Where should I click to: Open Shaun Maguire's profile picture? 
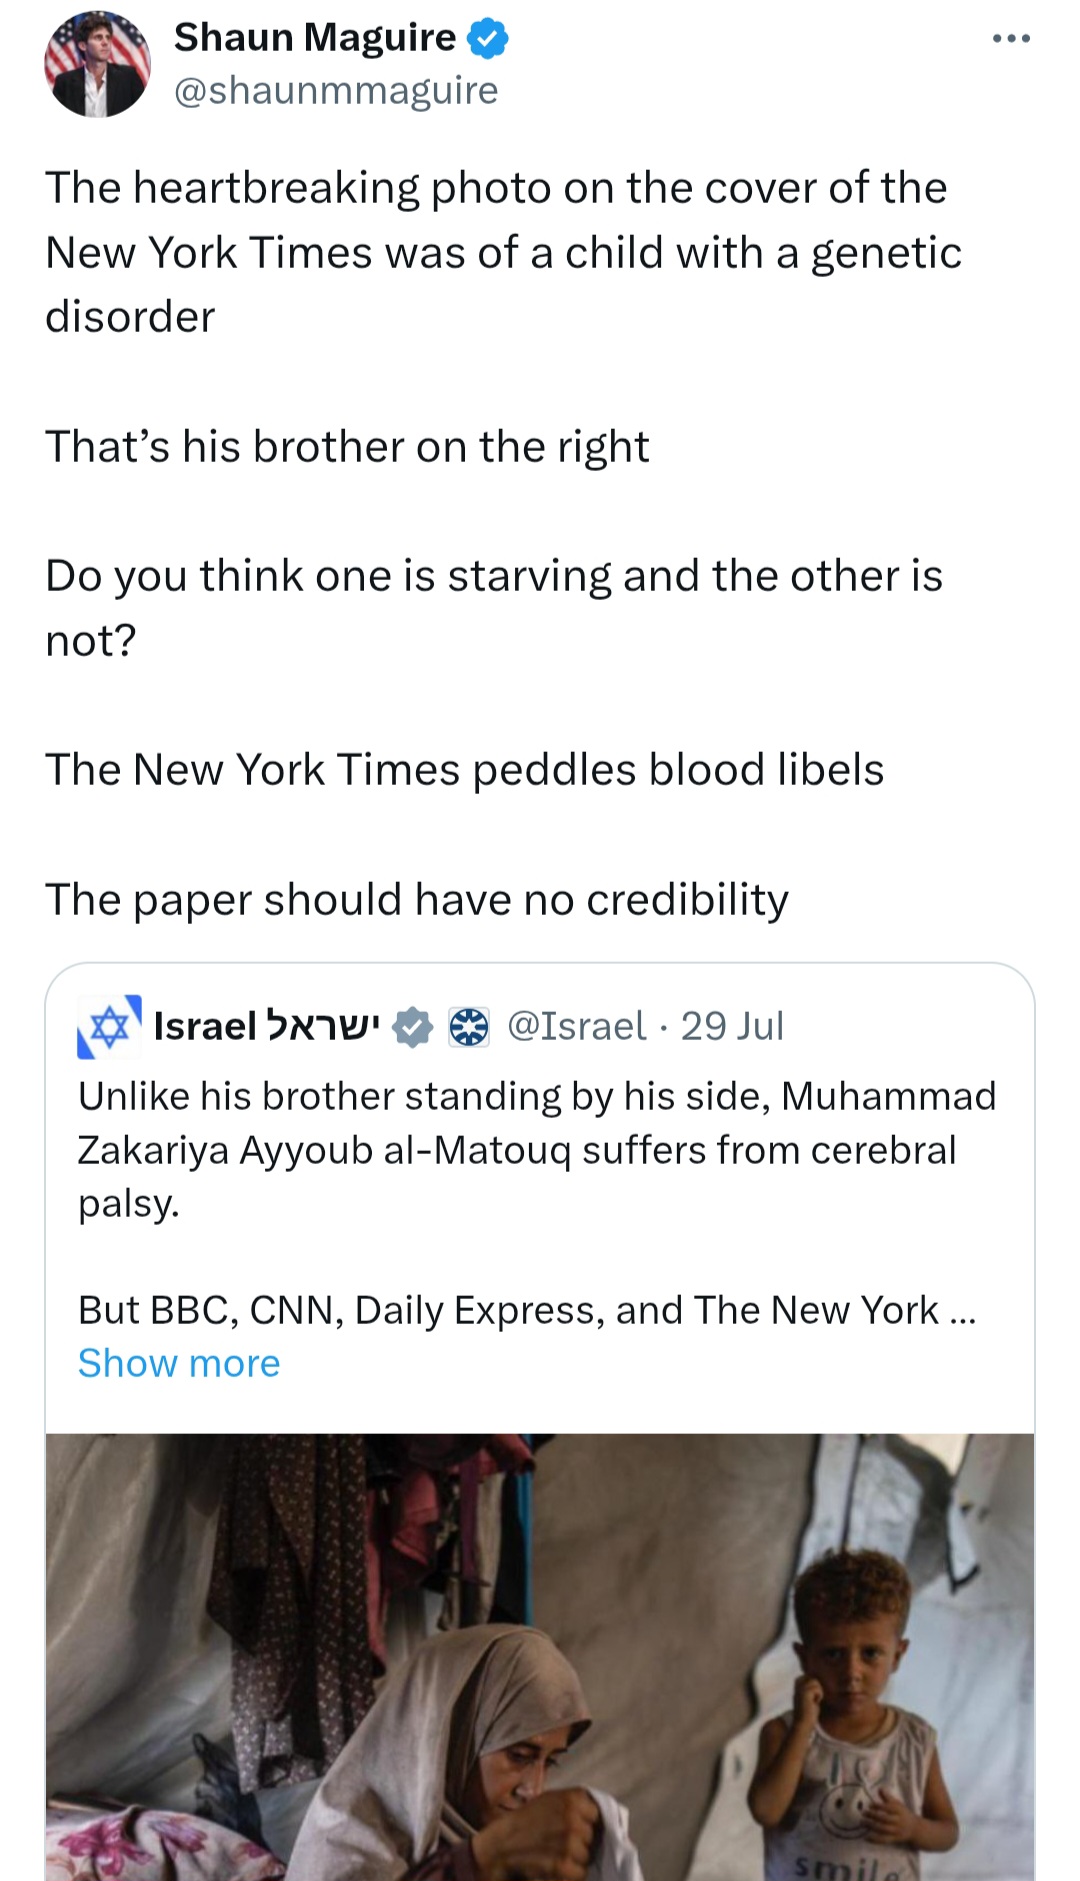pos(97,64)
